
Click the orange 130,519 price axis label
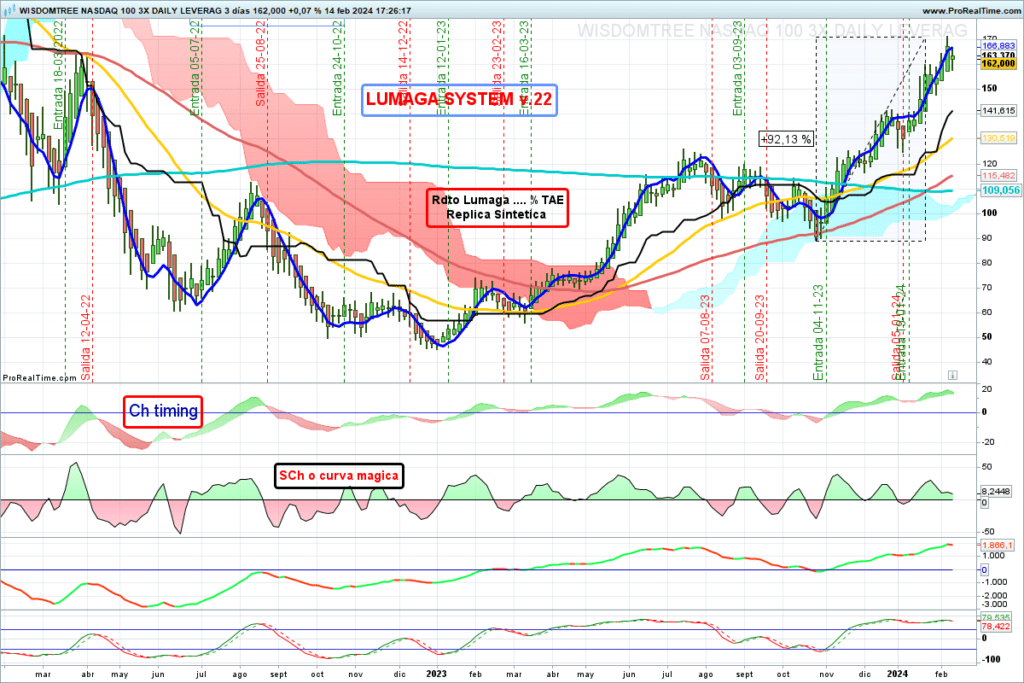[x=998, y=138]
